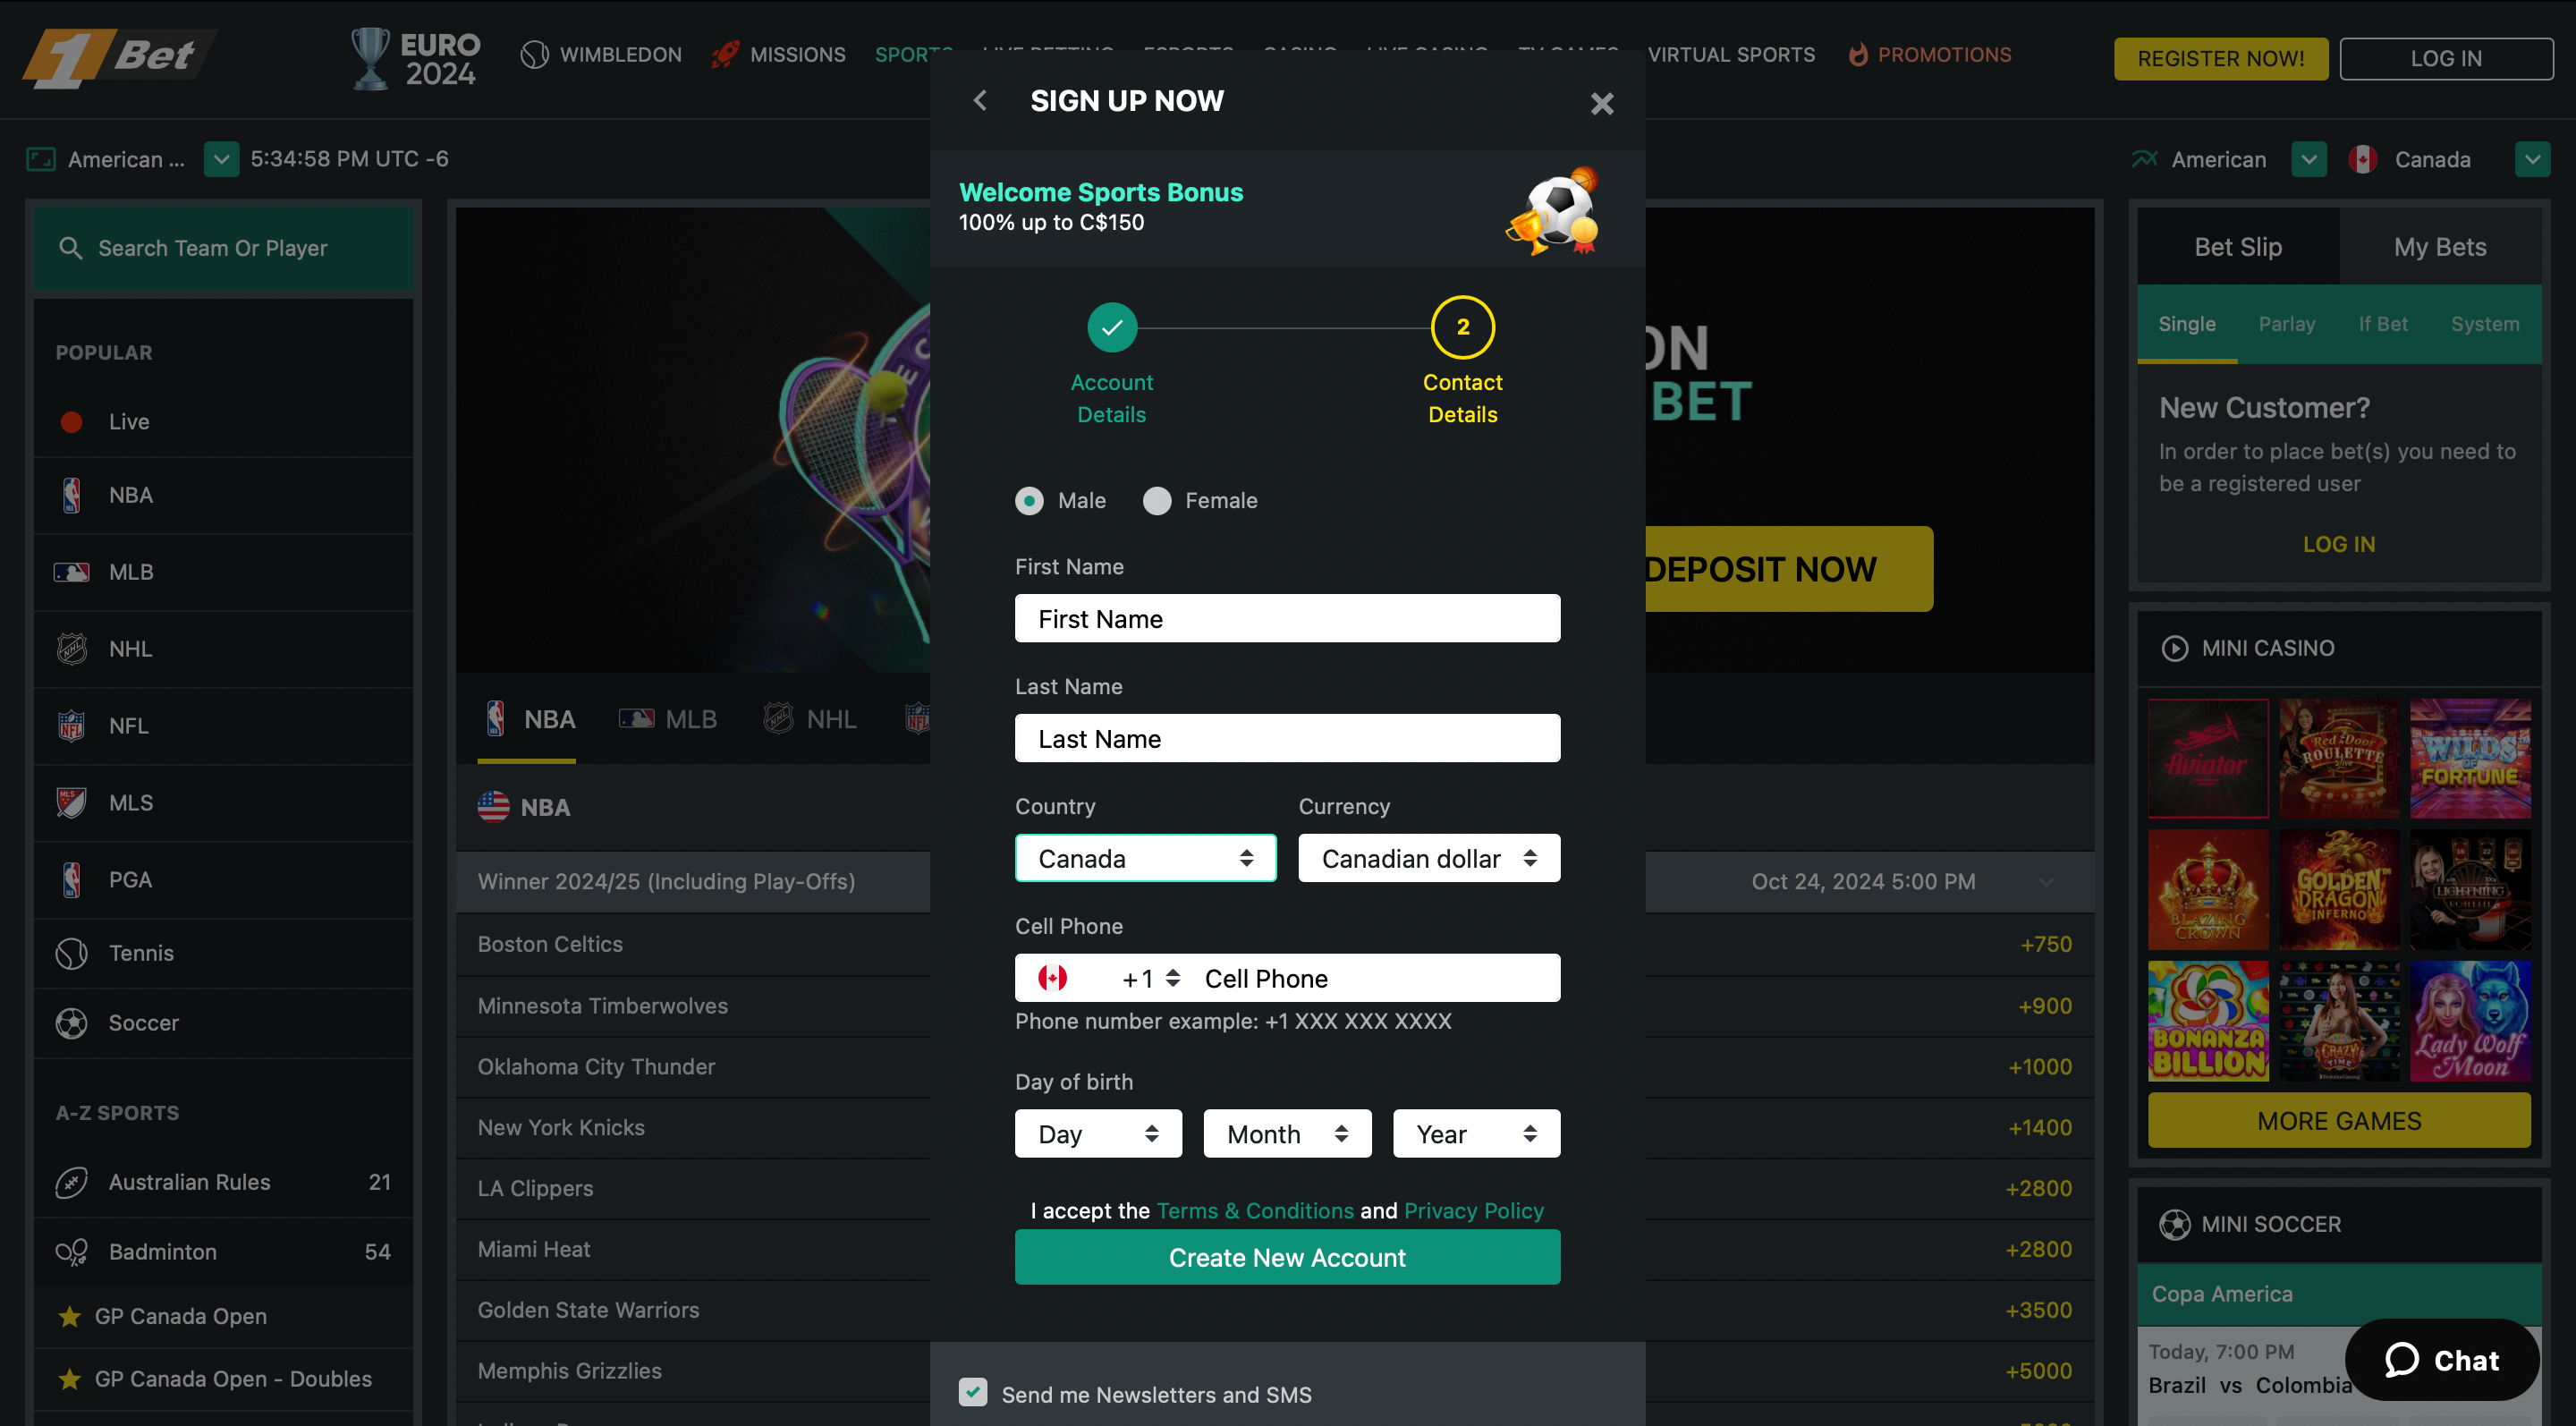Open the Mini Casino play icon panel

pyautogui.click(x=2176, y=648)
